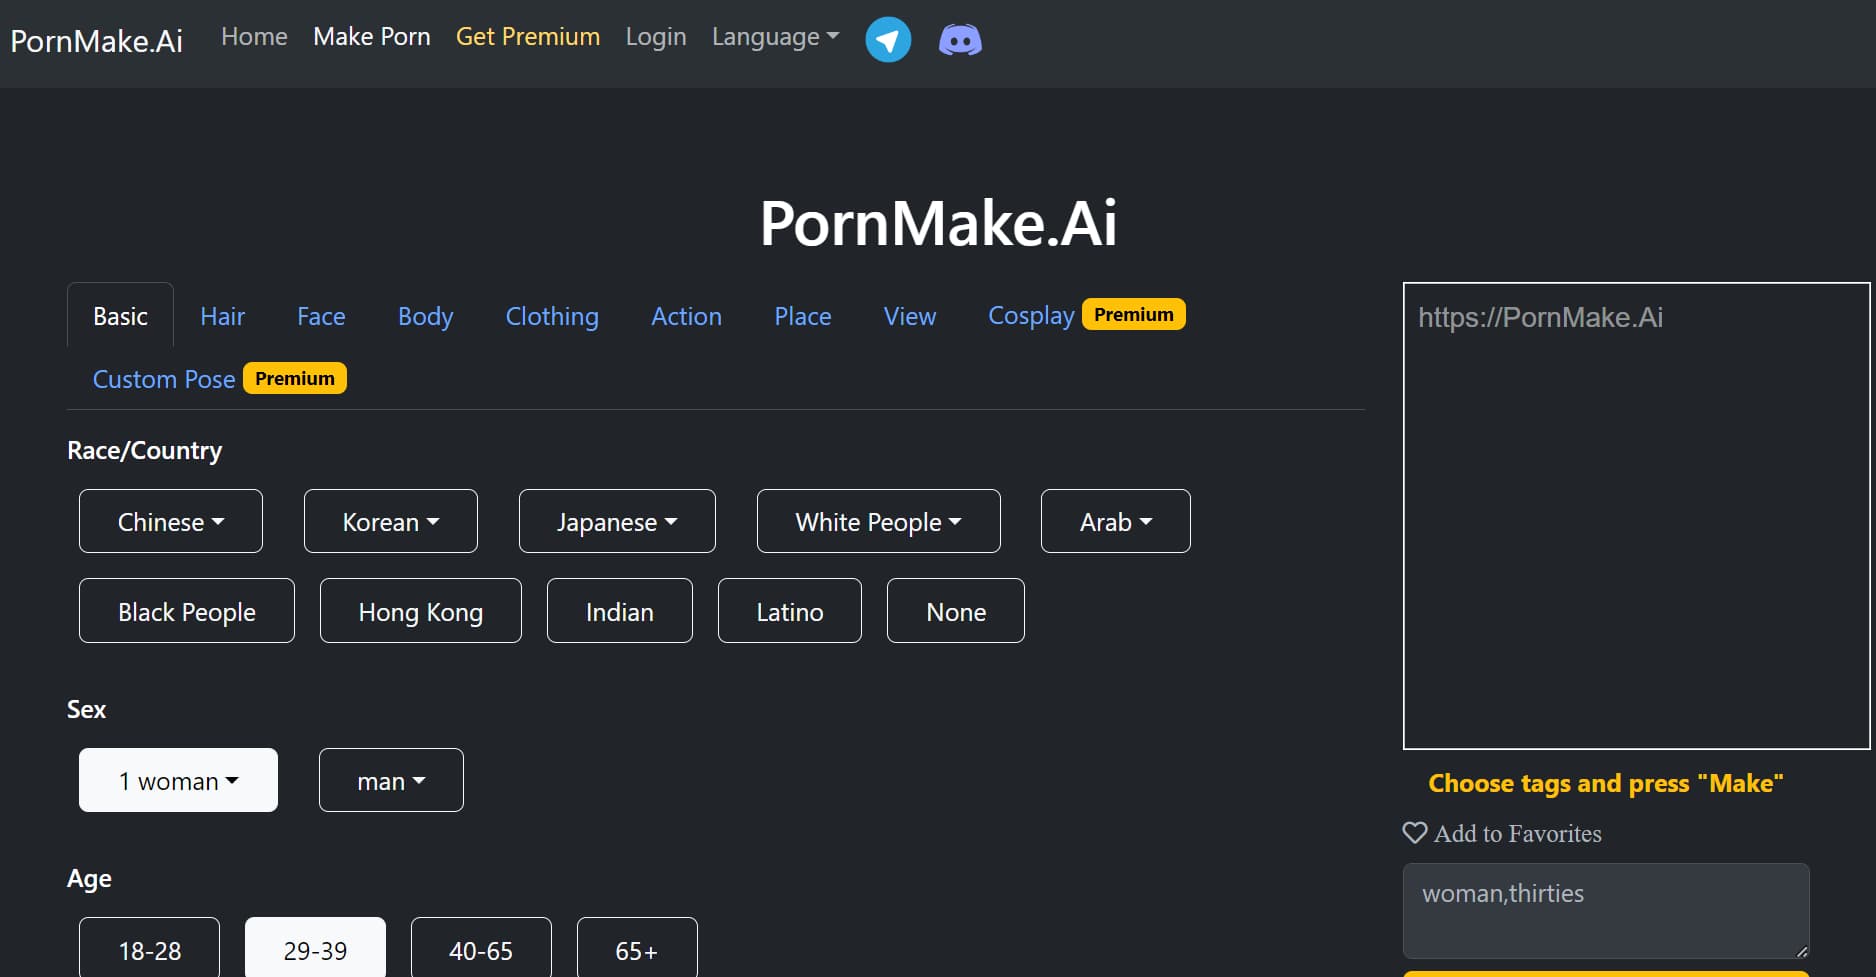The height and width of the screenshot is (977, 1876).
Task: Click the heart Add to Favorites icon
Action: click(x=1414, y=832)
